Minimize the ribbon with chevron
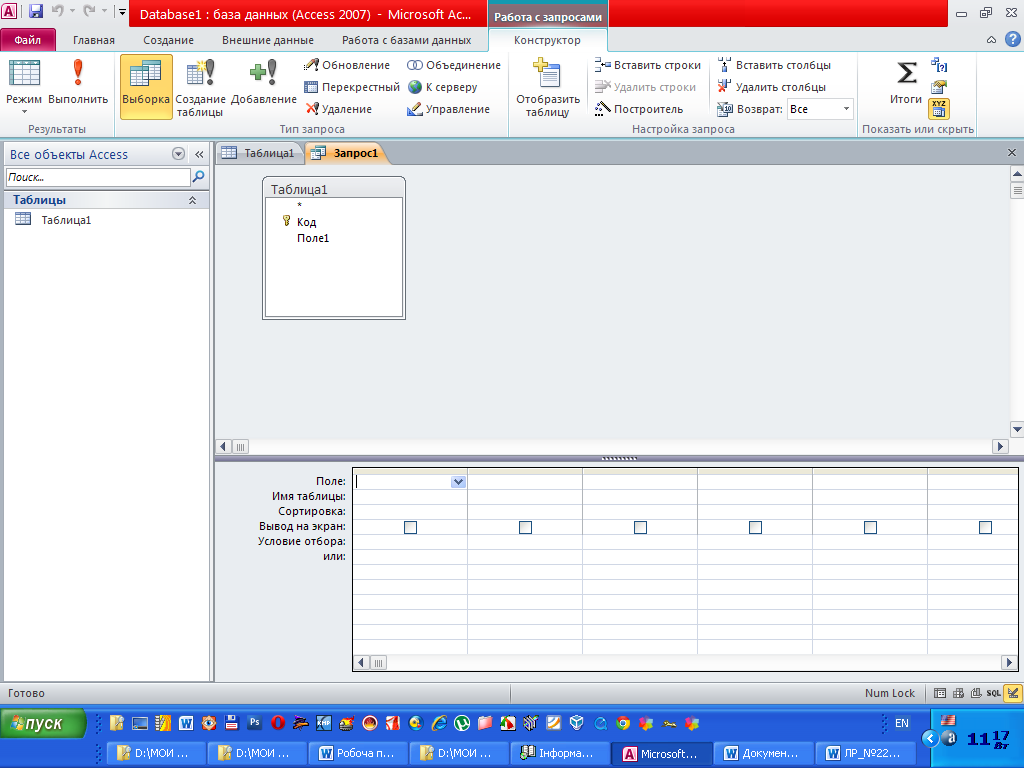 [991, 40]
